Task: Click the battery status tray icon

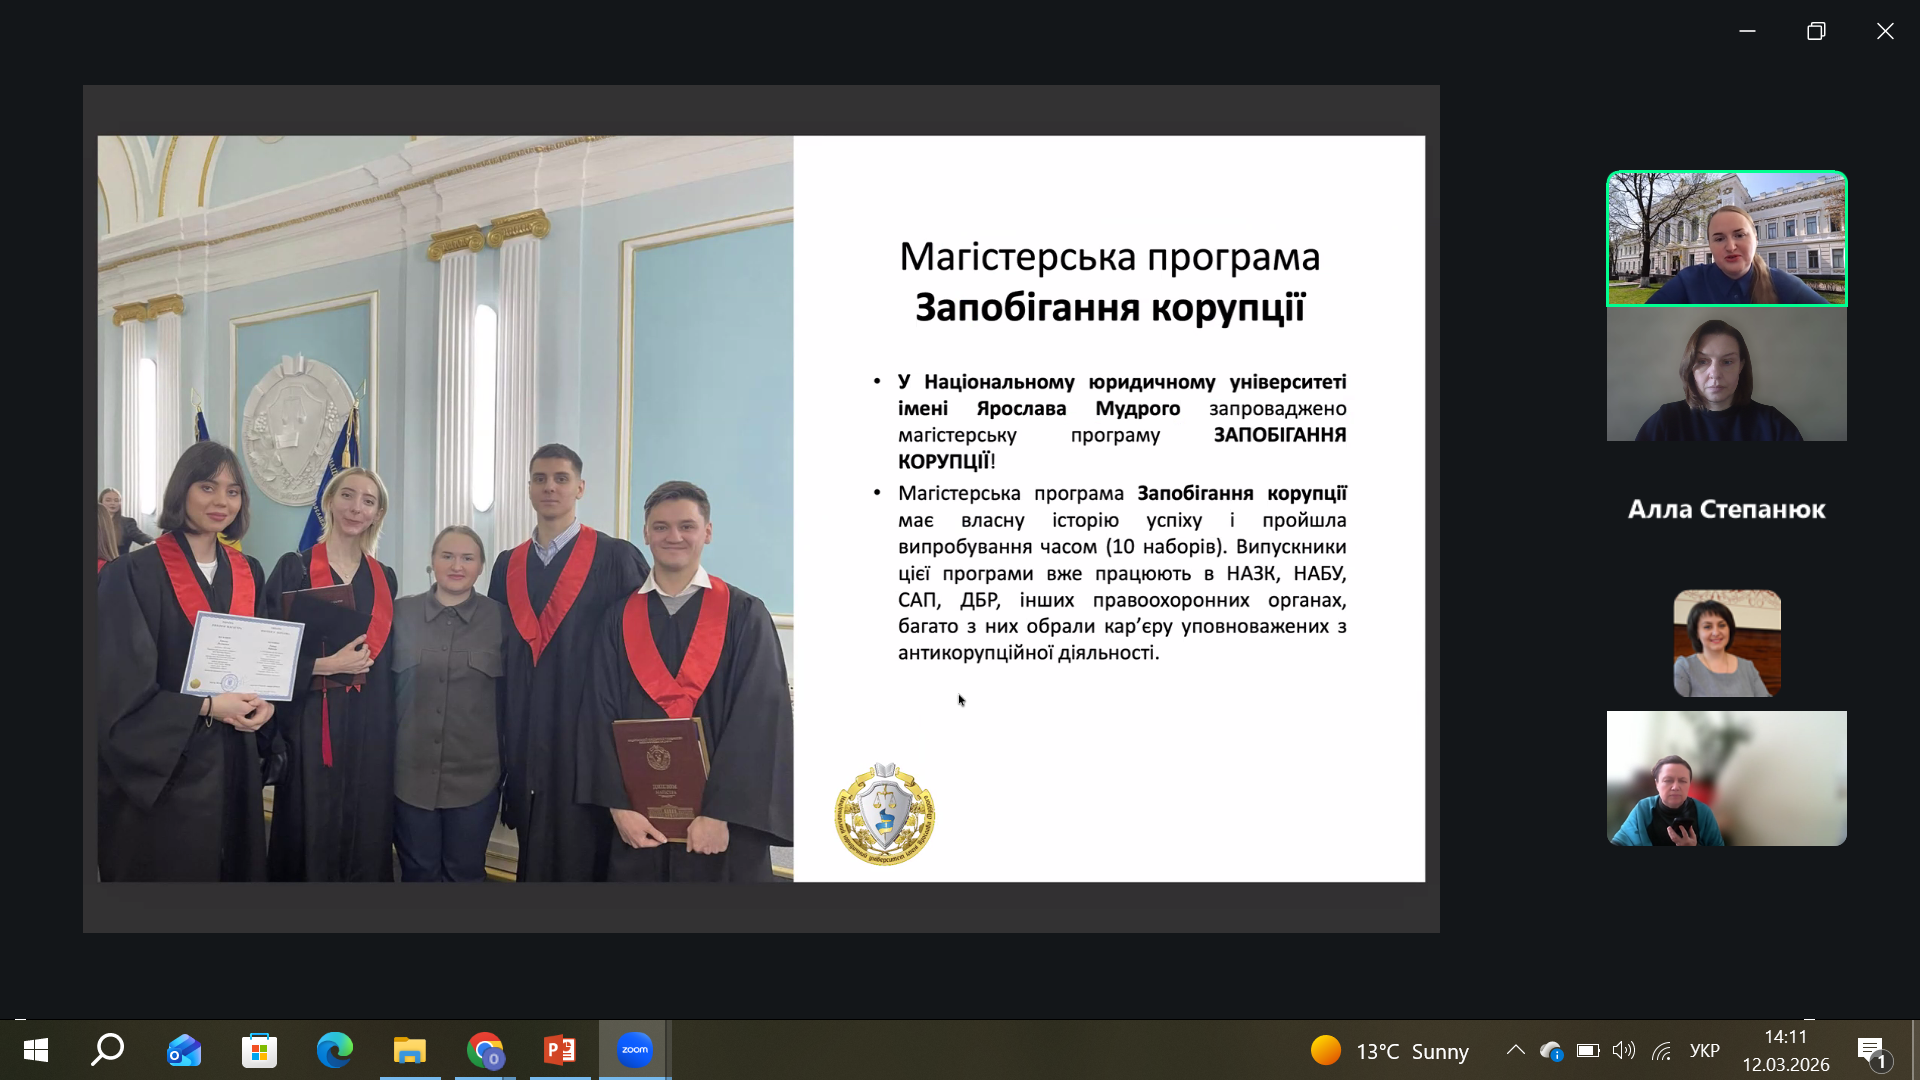Action: tap(1587, 1051)
